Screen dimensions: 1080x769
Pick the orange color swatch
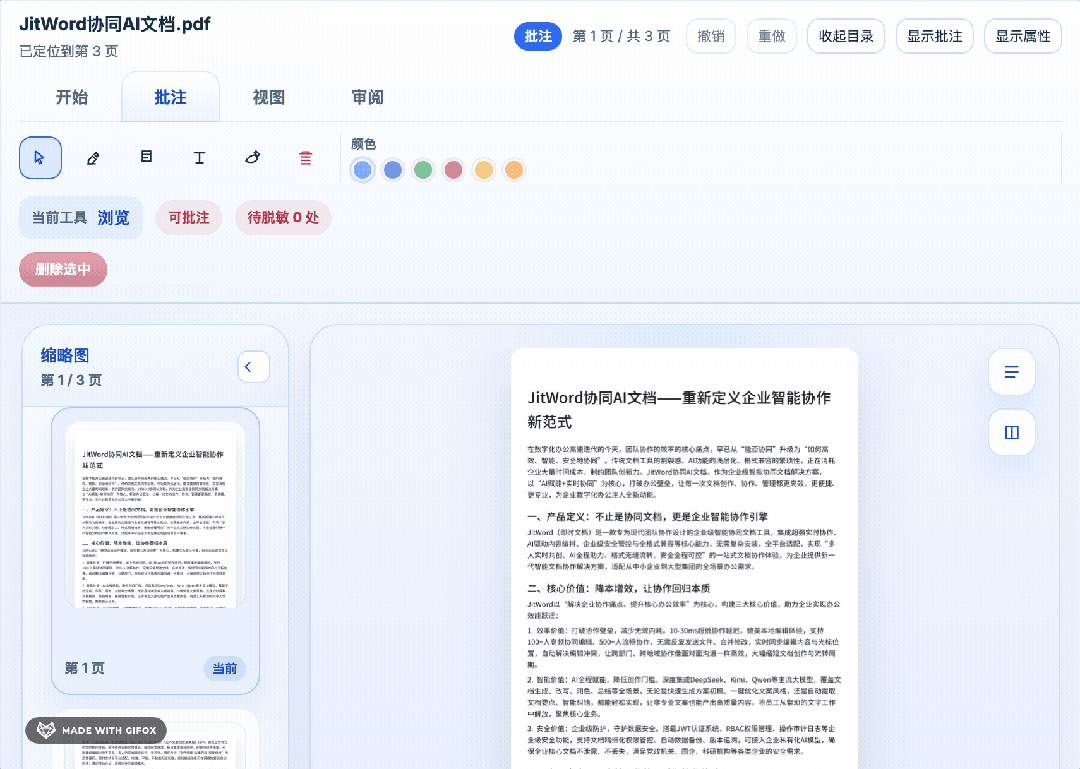[514, 170]
